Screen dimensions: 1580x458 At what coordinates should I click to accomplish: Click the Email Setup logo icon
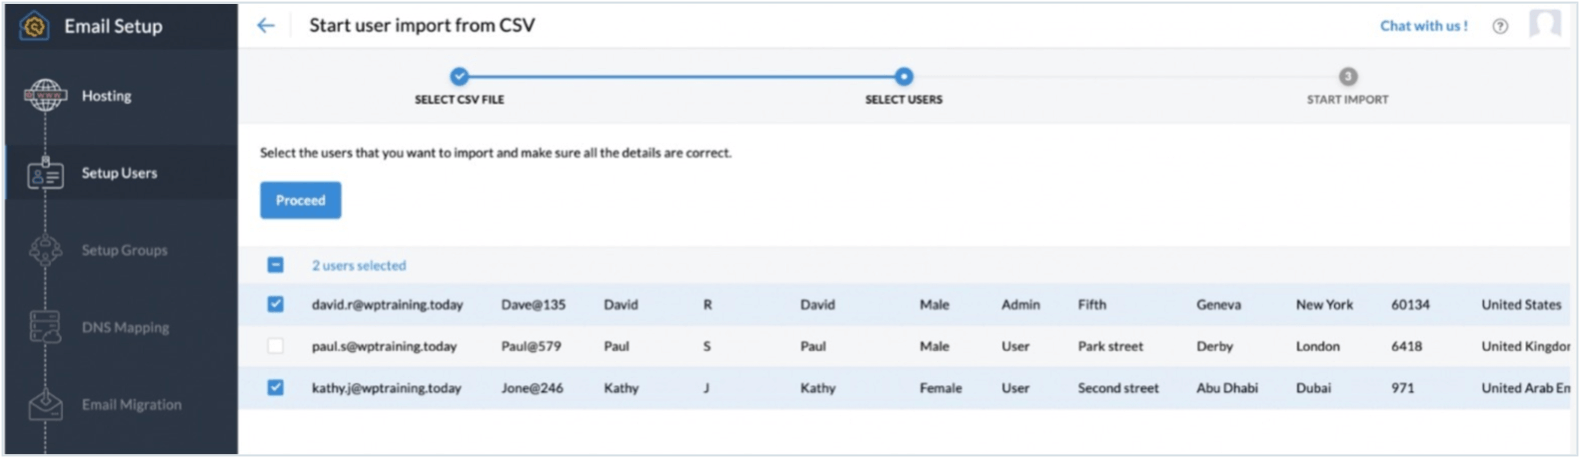pyautogui.click(x=34, y=26)
